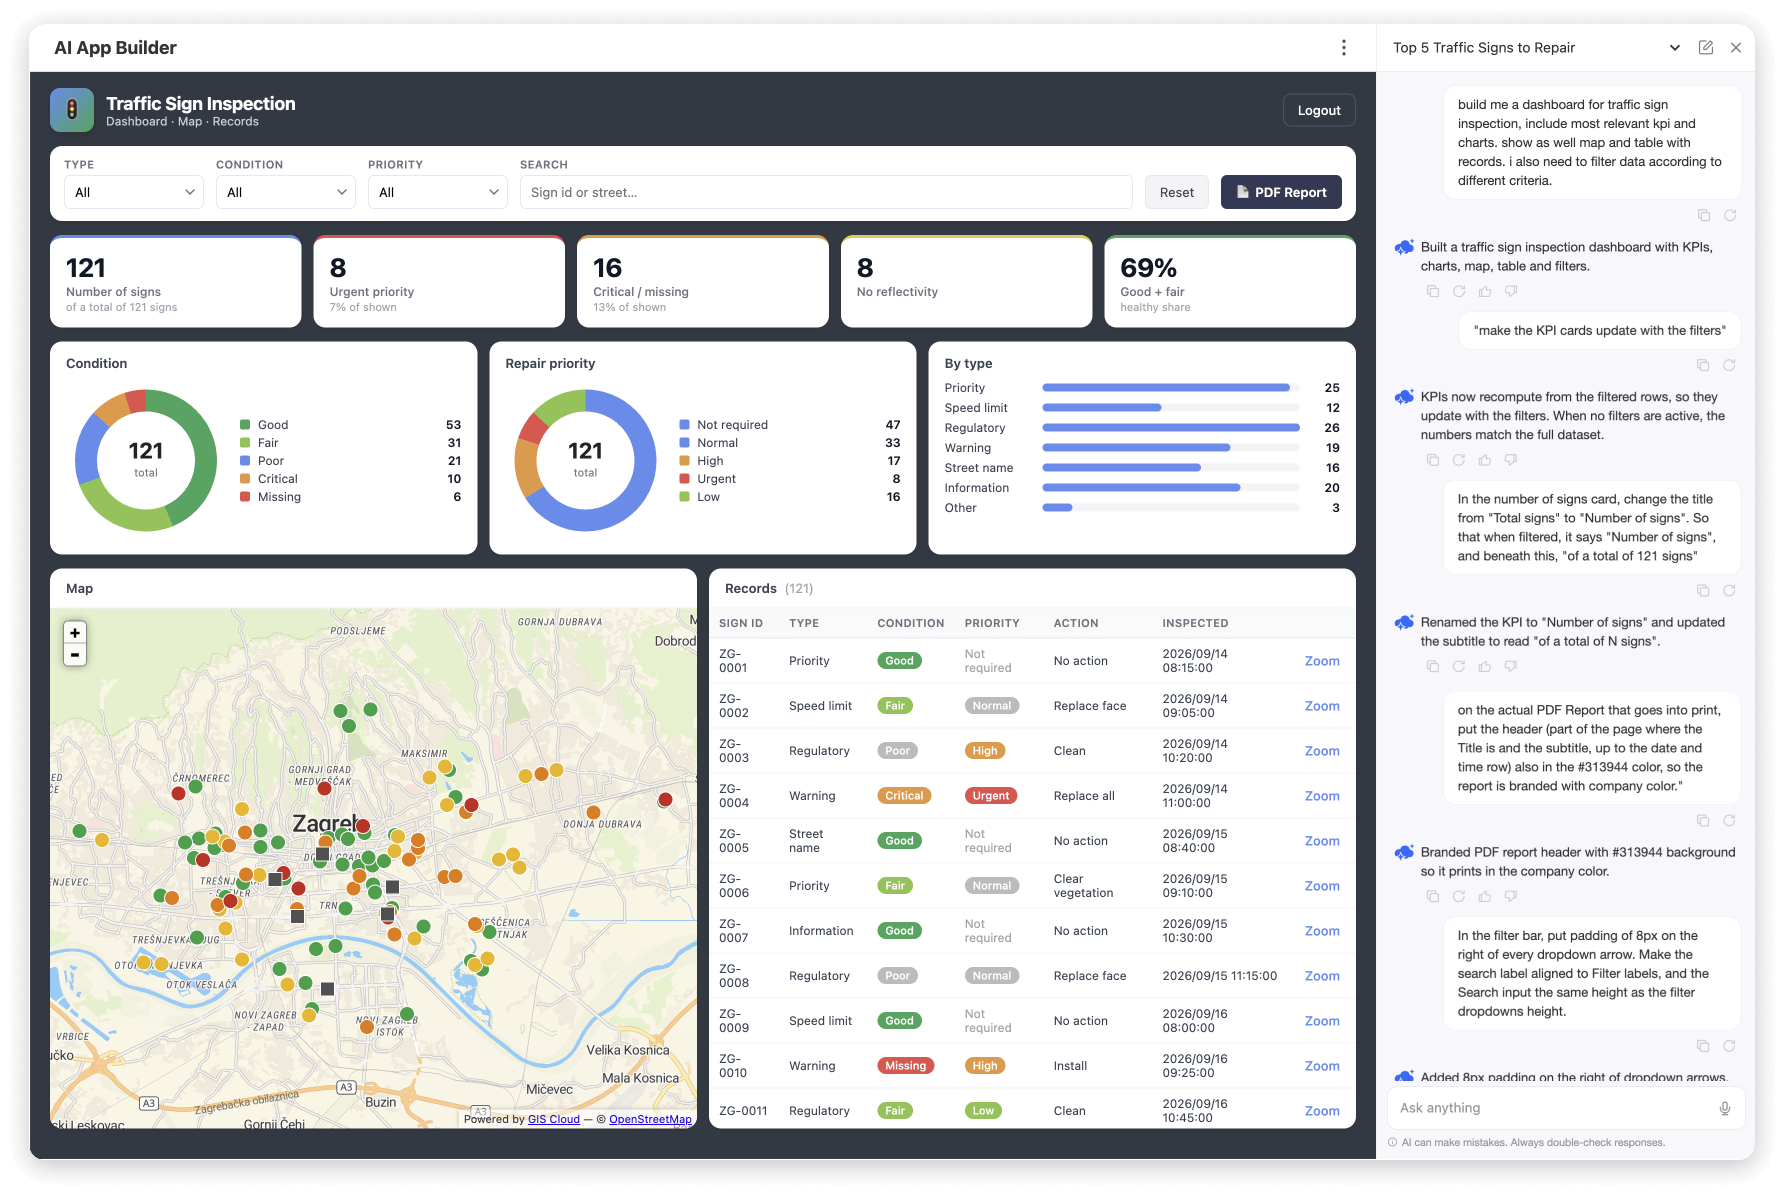Click the Good color swatch in Condition legend
This screenshot has height=1195, width=1785.
pyautogui.click(x=245, y=425)
